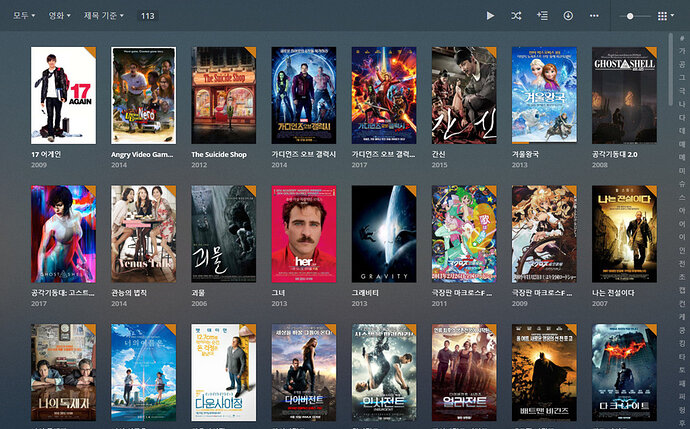
Task: Open the 다크 나이트 poster
Action: pos(624,372)
